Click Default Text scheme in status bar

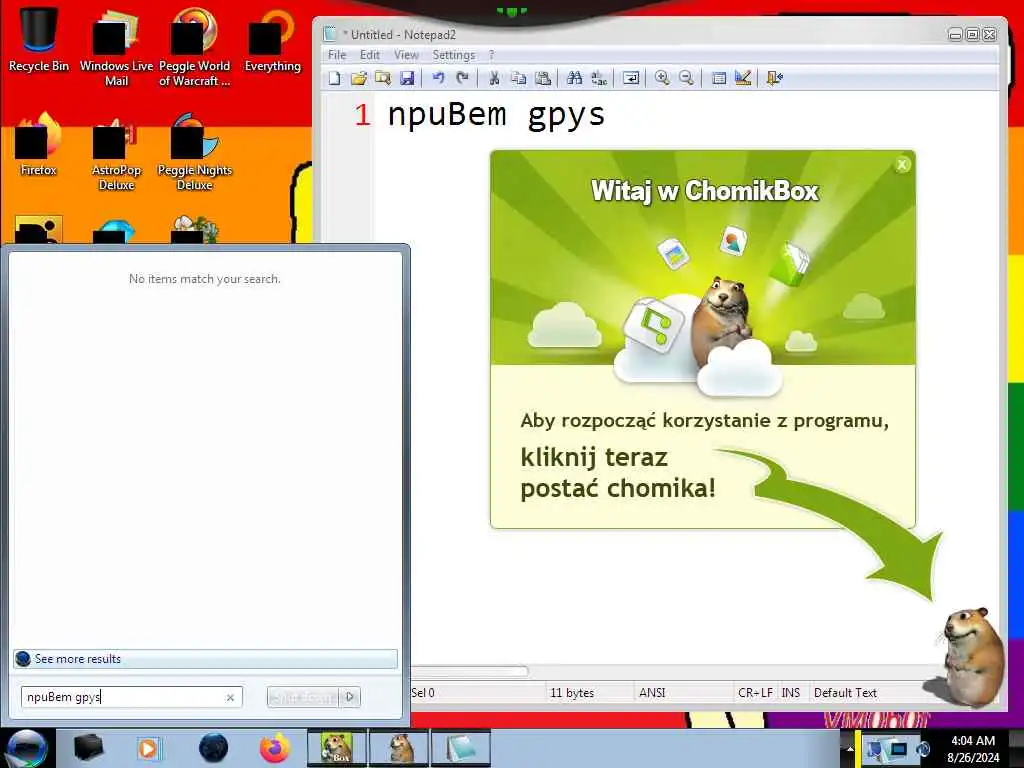pyautogui.click(x=845, y=693)
